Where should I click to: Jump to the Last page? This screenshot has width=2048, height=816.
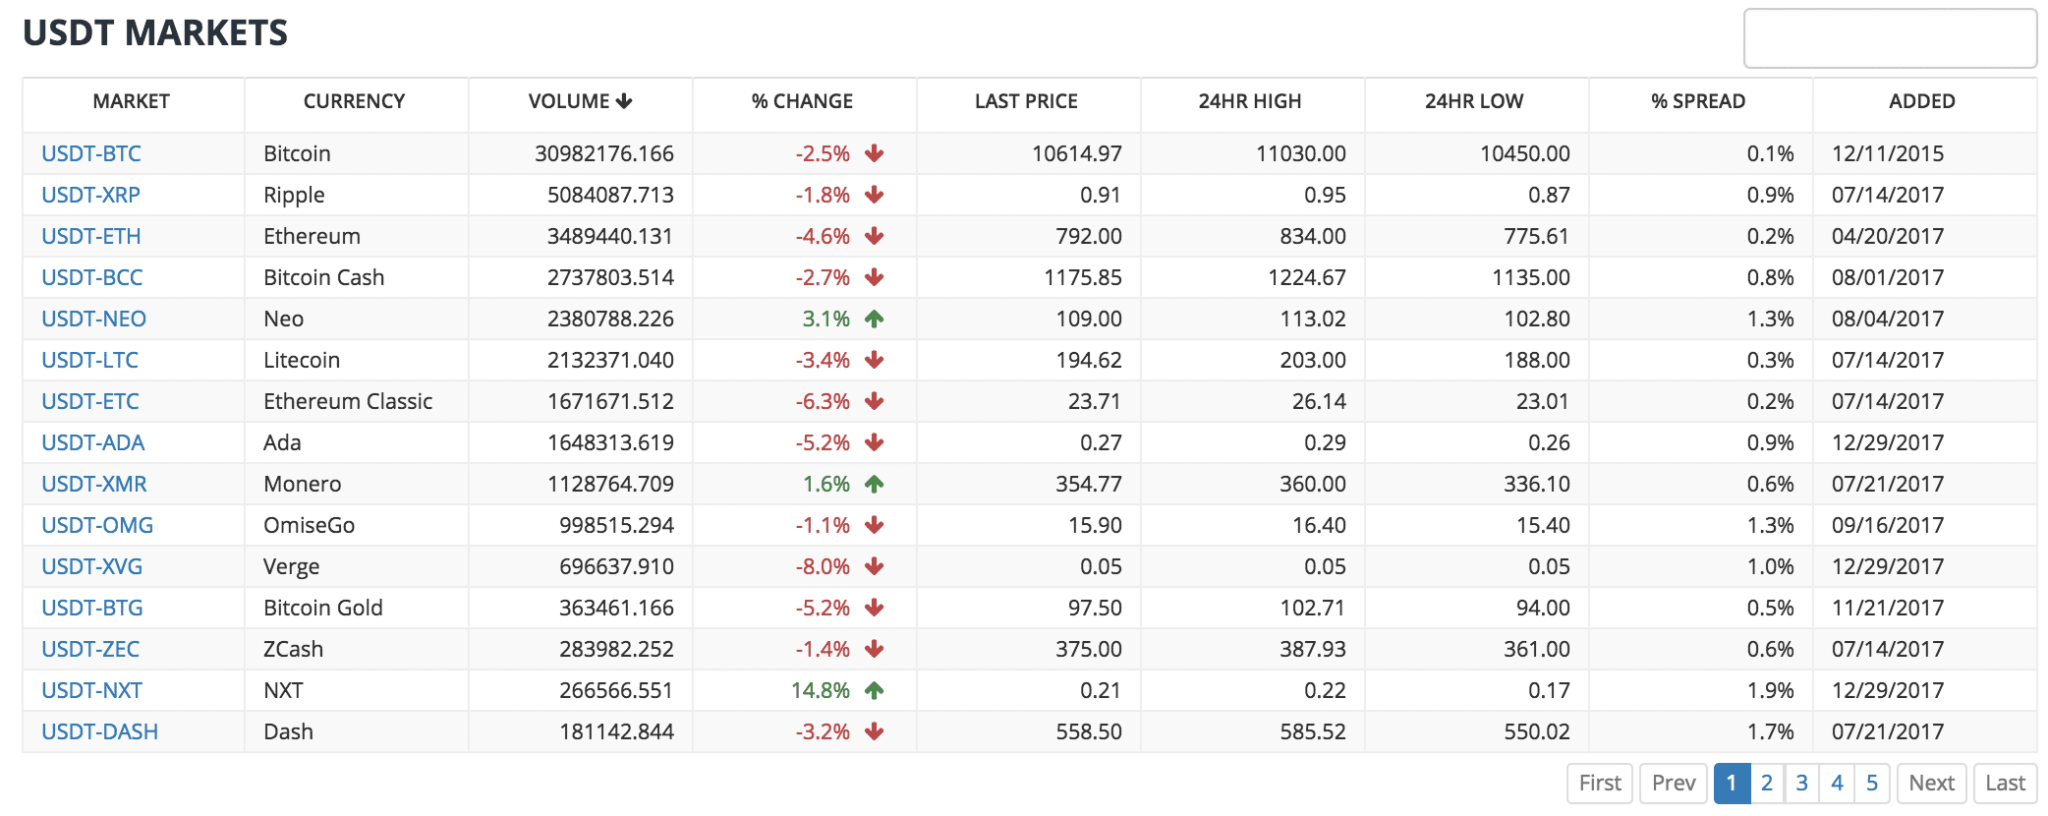coord(2005,783)
